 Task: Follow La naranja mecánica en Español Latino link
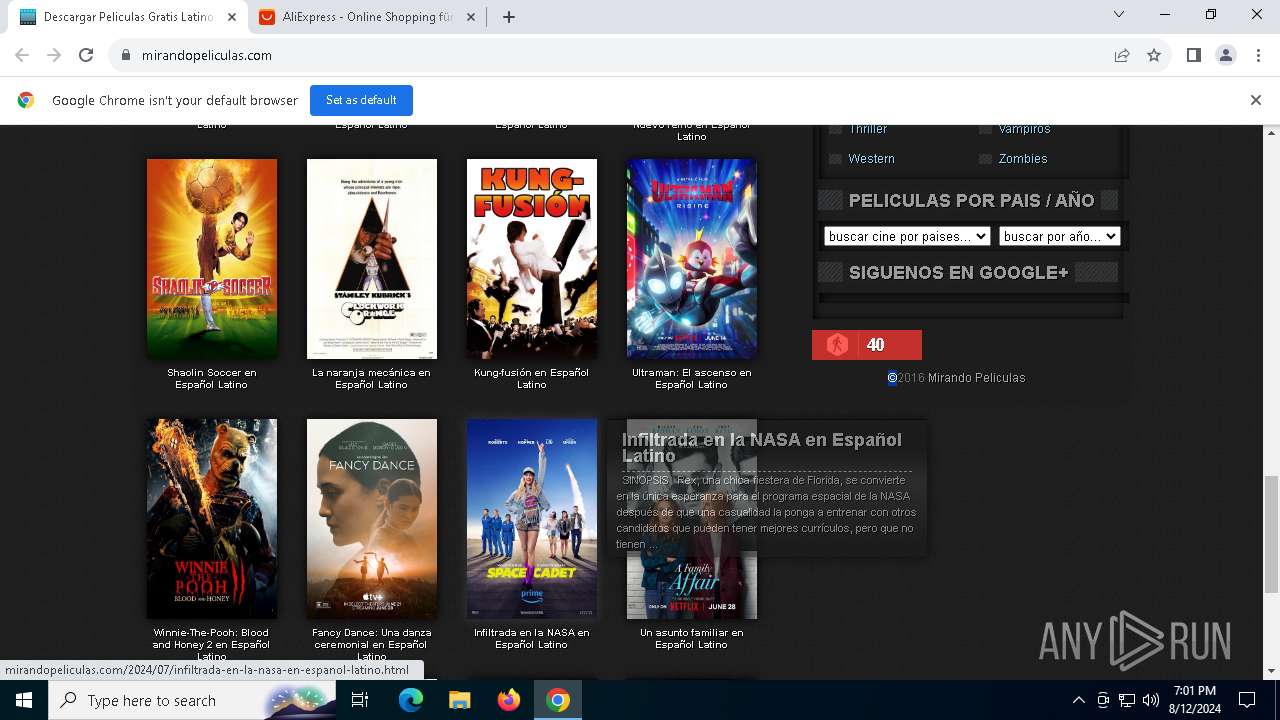tap(372, 378)
